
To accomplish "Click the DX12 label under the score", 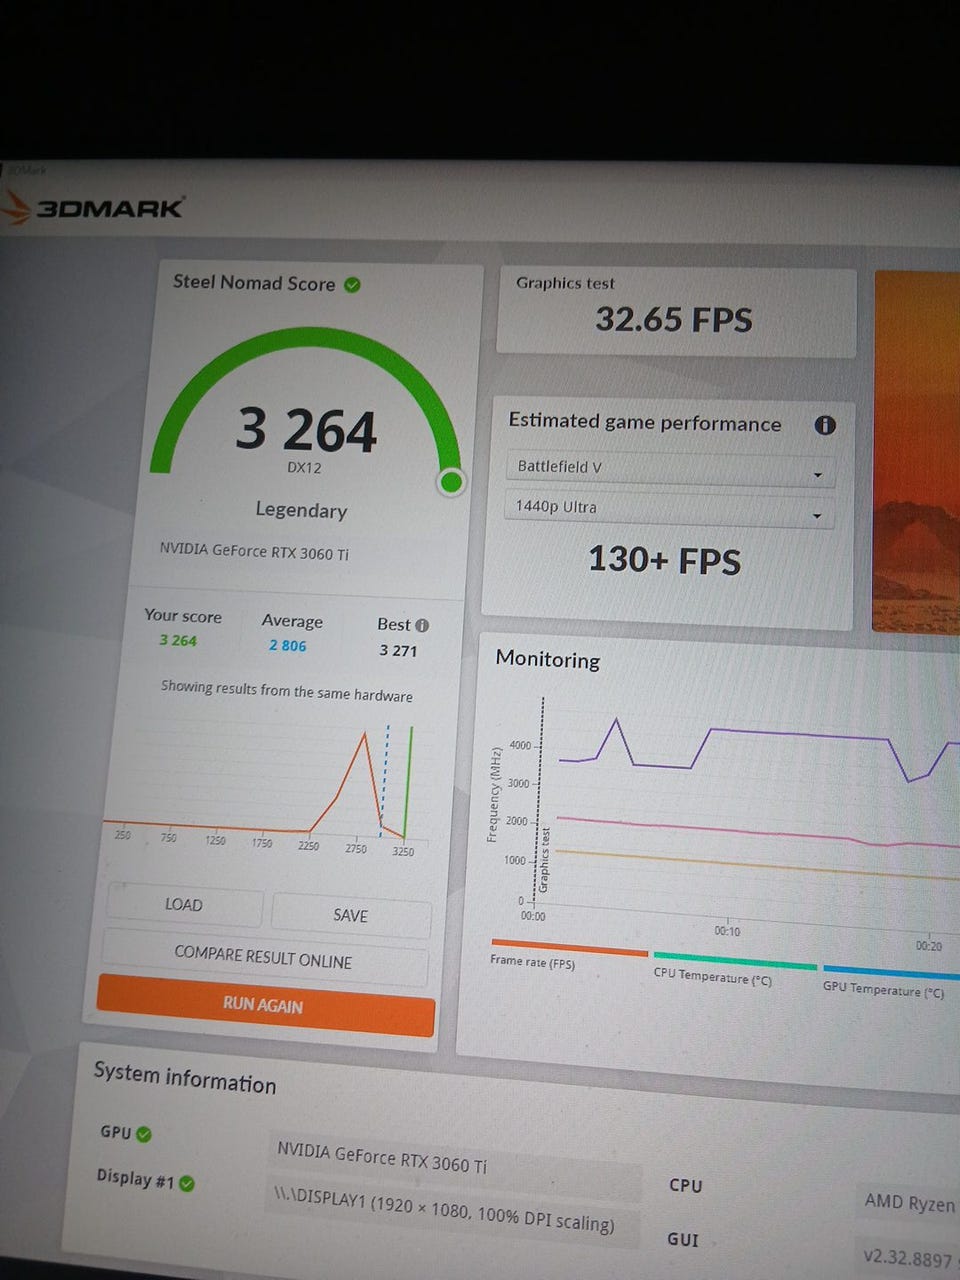I will pos(304,467).
